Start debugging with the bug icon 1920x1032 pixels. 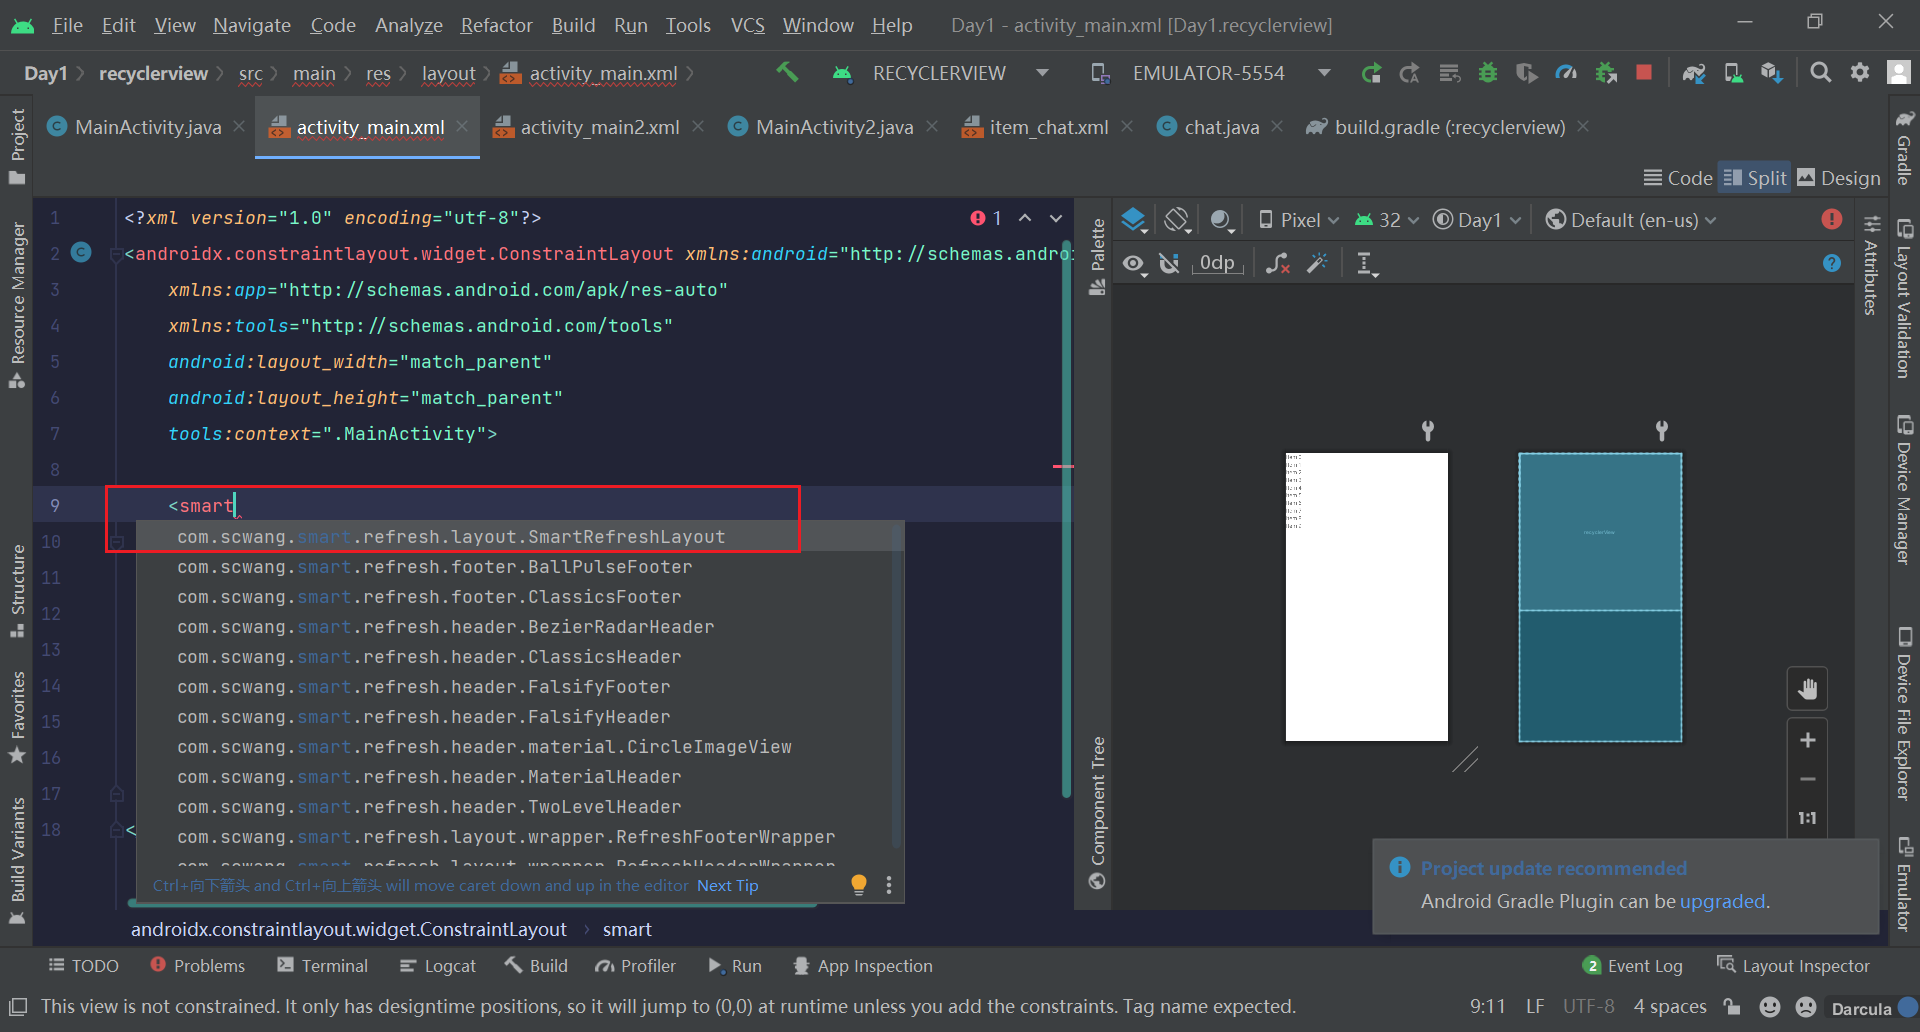pos(1489,72)
